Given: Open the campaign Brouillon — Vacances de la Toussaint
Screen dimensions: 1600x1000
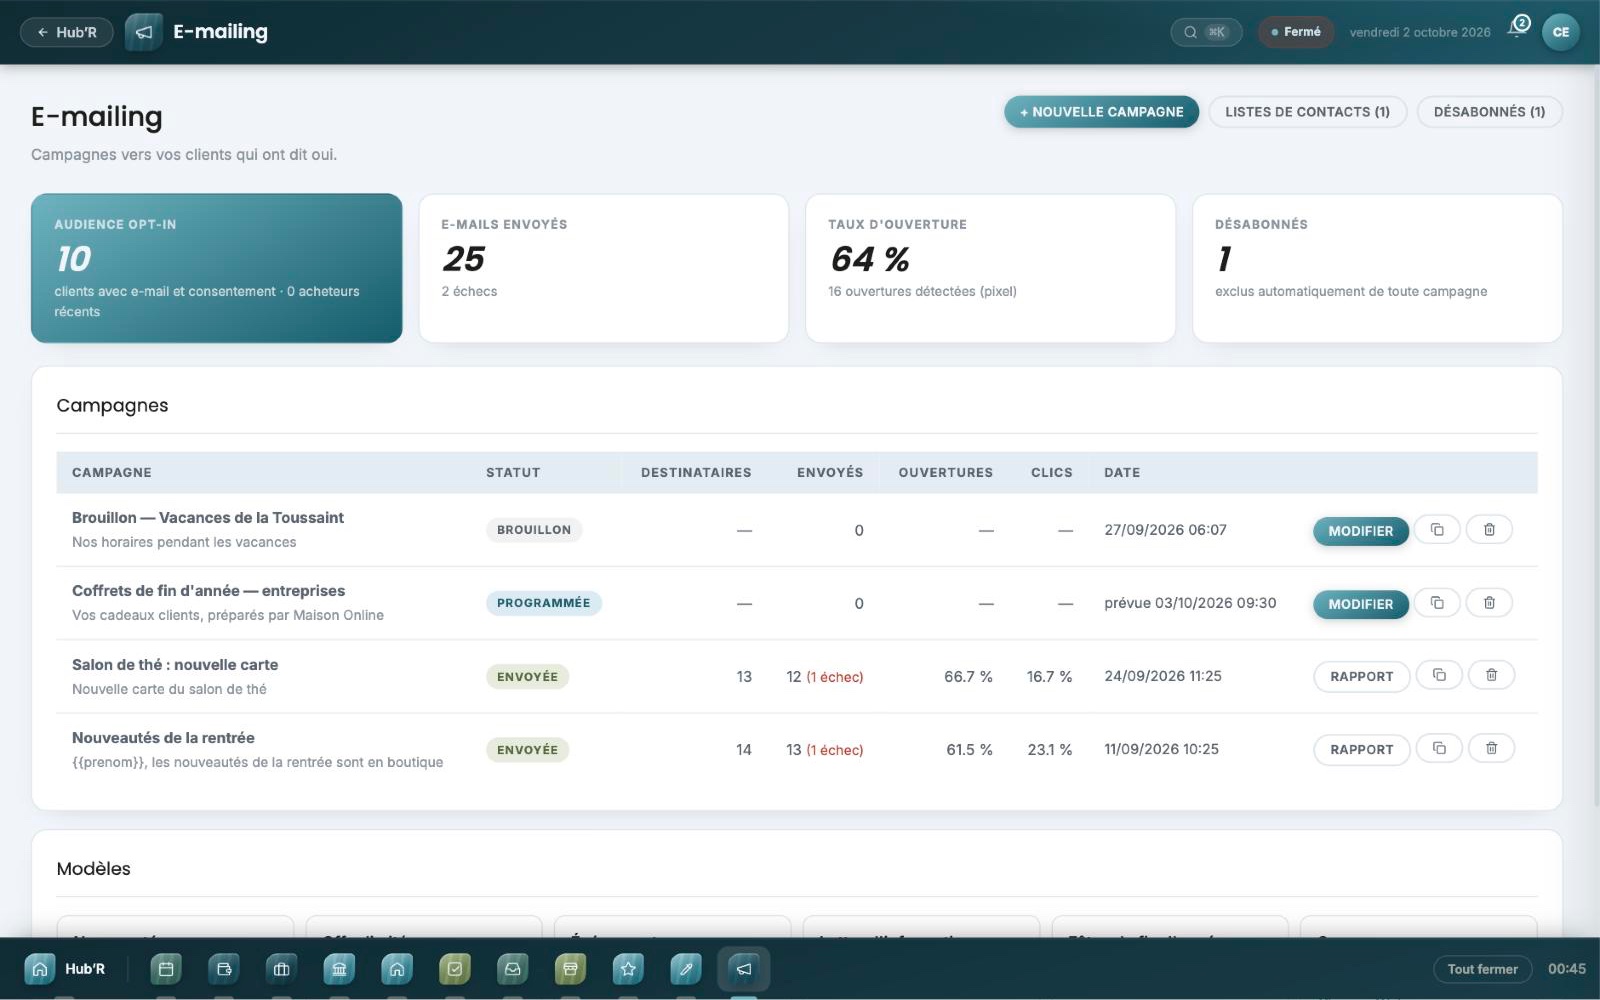Looking at the screenshot, I should pyautogui.click(x=208, y=518).
